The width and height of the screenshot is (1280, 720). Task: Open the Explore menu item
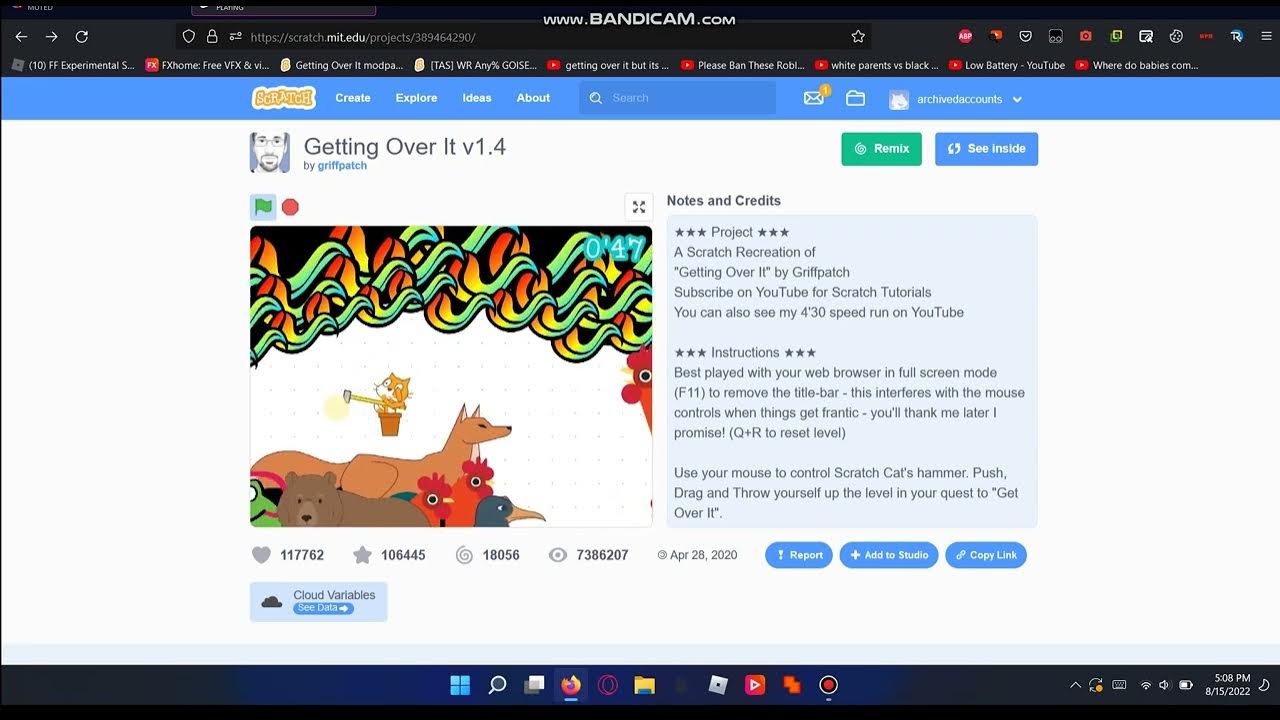[x=416, y=98]
